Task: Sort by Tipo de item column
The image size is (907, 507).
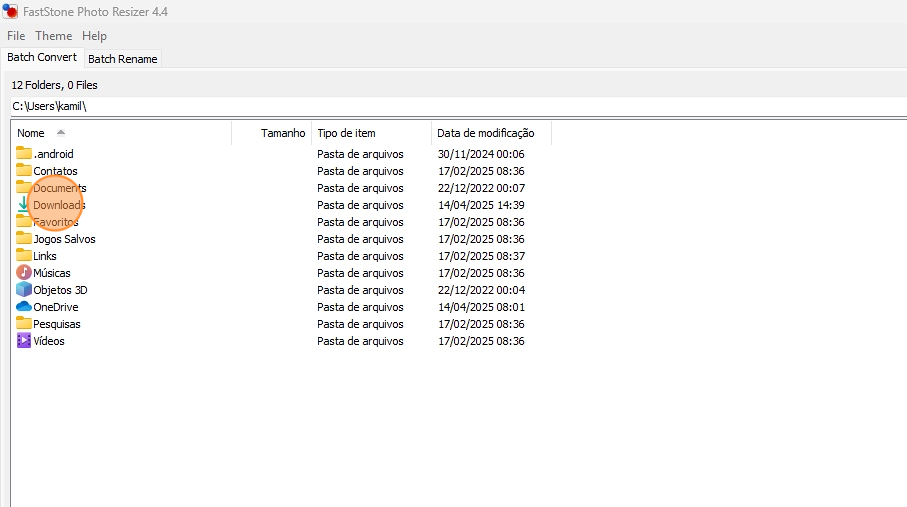Action: (x=346, y=133)
